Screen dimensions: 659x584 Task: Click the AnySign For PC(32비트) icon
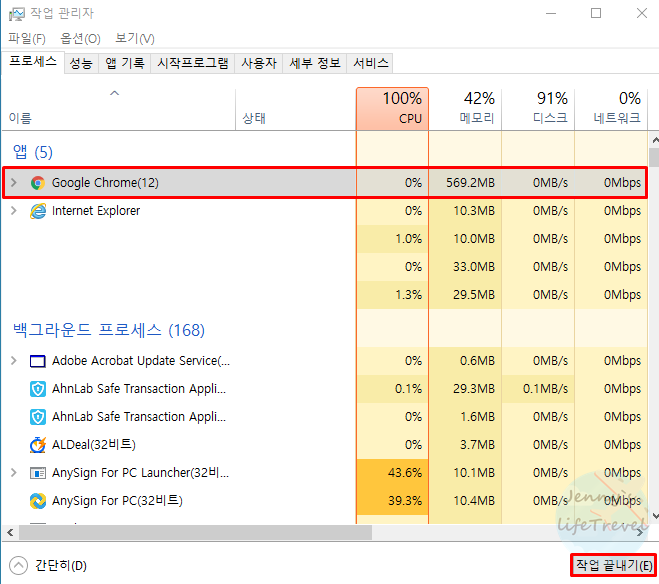point(37,501)
